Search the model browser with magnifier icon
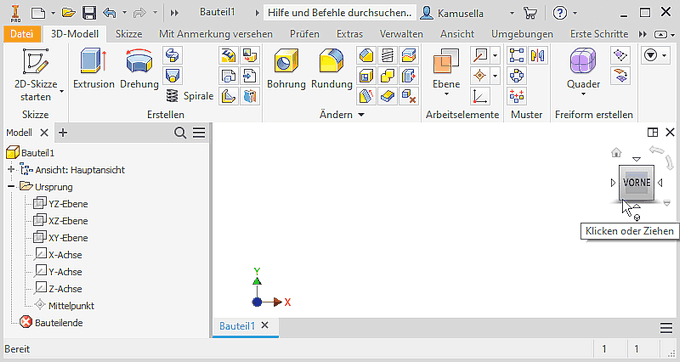The image size is (680, 362). (x=180, y=133)
